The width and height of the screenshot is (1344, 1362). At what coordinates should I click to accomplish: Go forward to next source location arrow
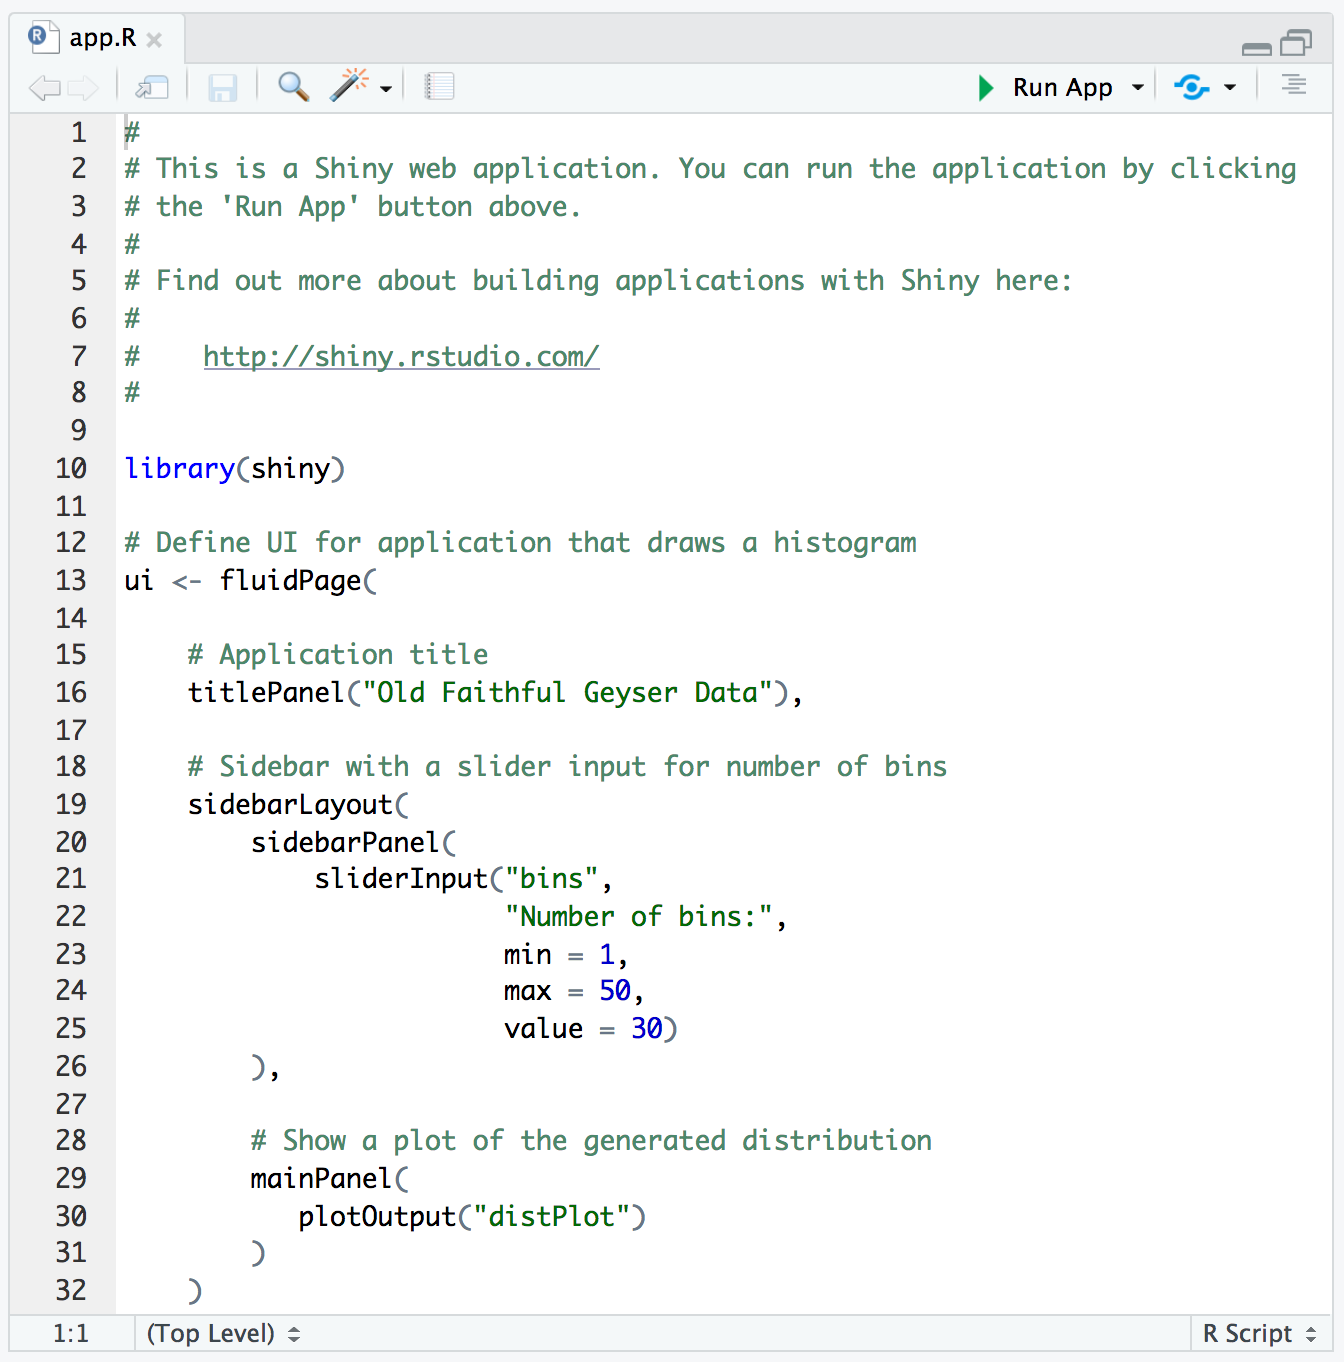[x=83, y=88]
